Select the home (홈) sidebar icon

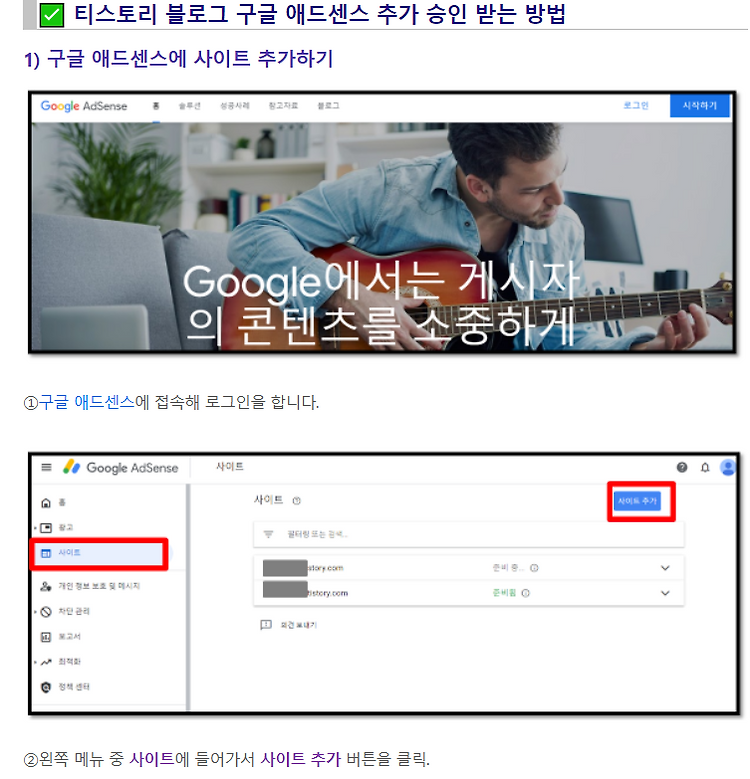click(46, 503)
